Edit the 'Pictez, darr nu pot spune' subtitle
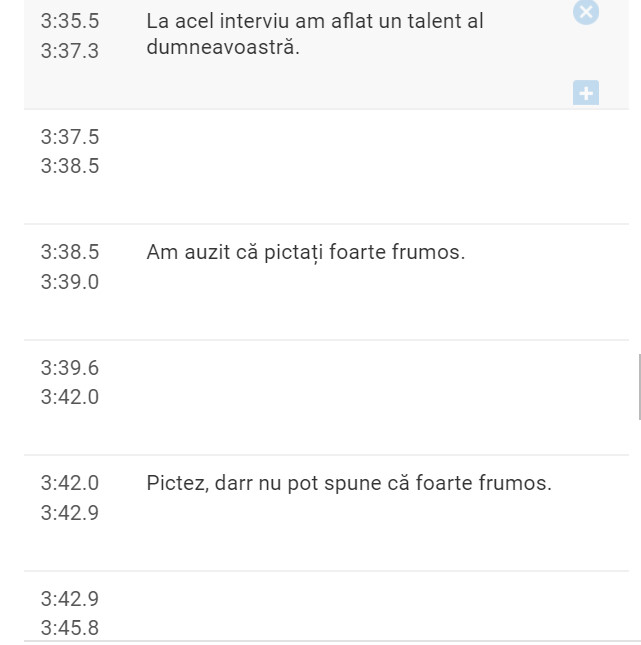The height and width of the screenshot is (645, 641). pyautogui.click(x=348, y=484)
